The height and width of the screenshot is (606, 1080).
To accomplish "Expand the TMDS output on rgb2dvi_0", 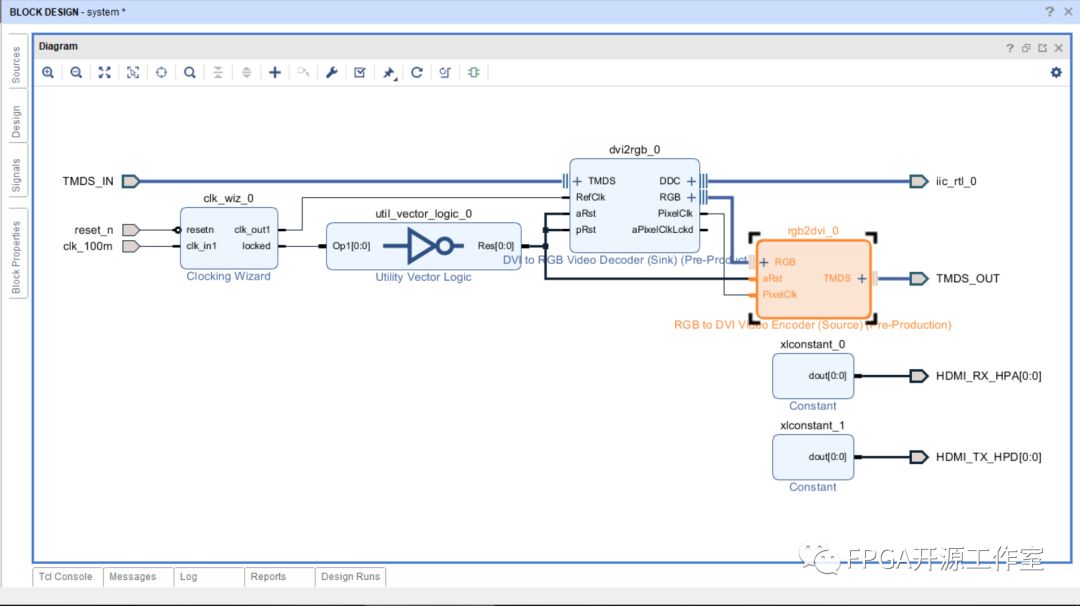I will pos(862,278).
